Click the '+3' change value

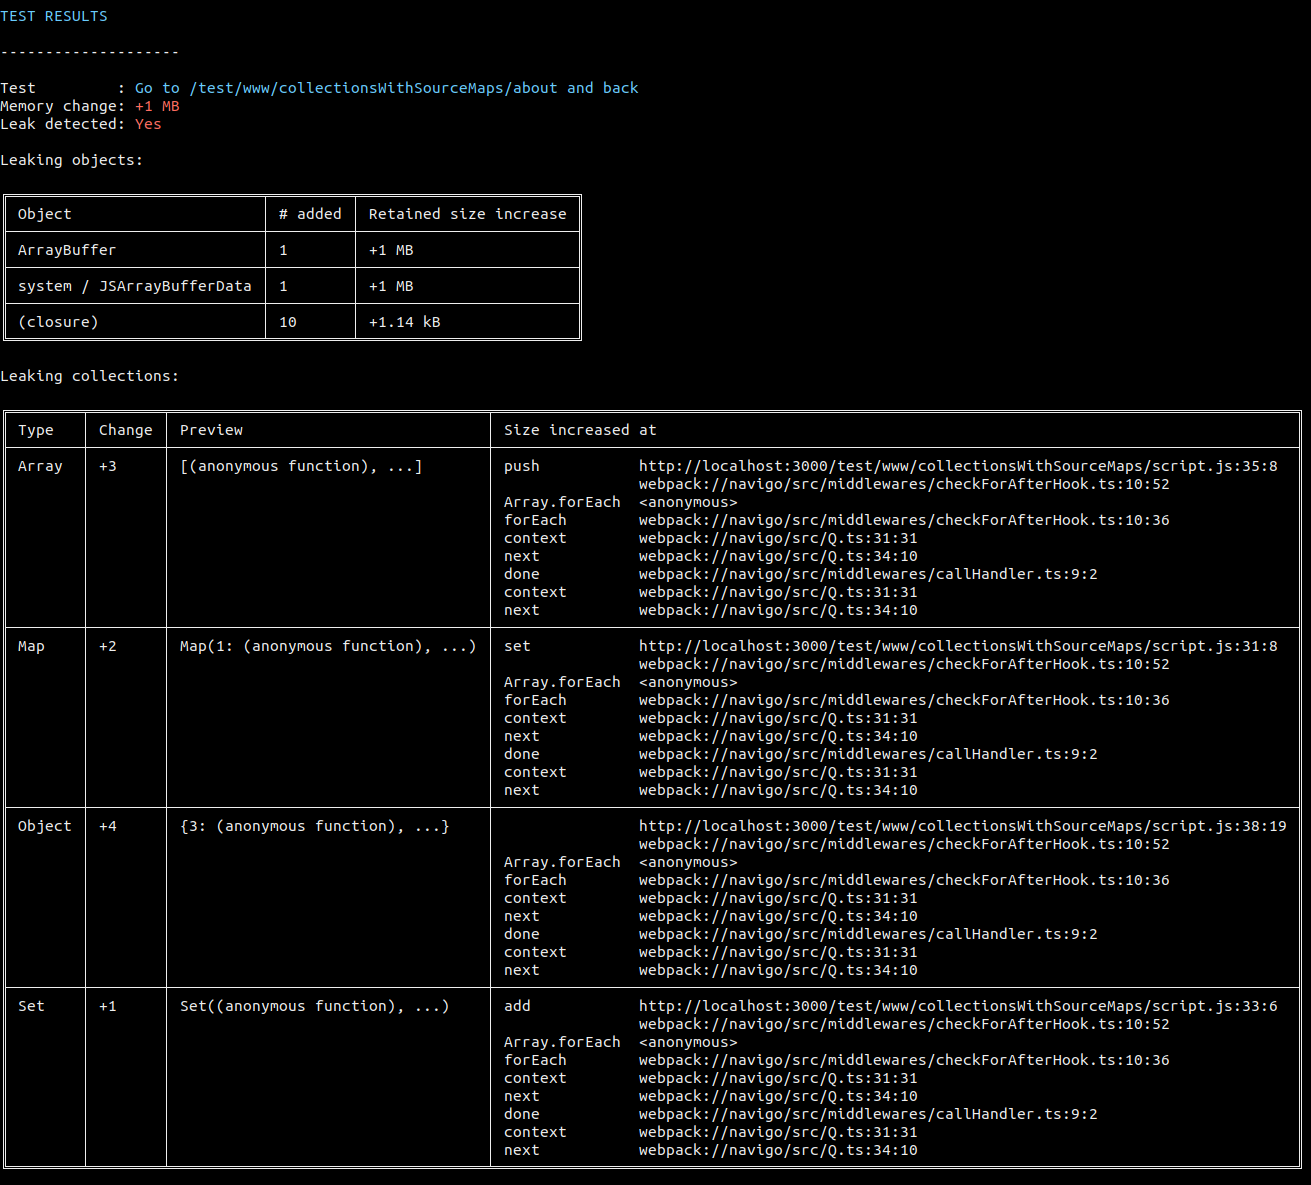pyautogui.click(x=108, y=466)
